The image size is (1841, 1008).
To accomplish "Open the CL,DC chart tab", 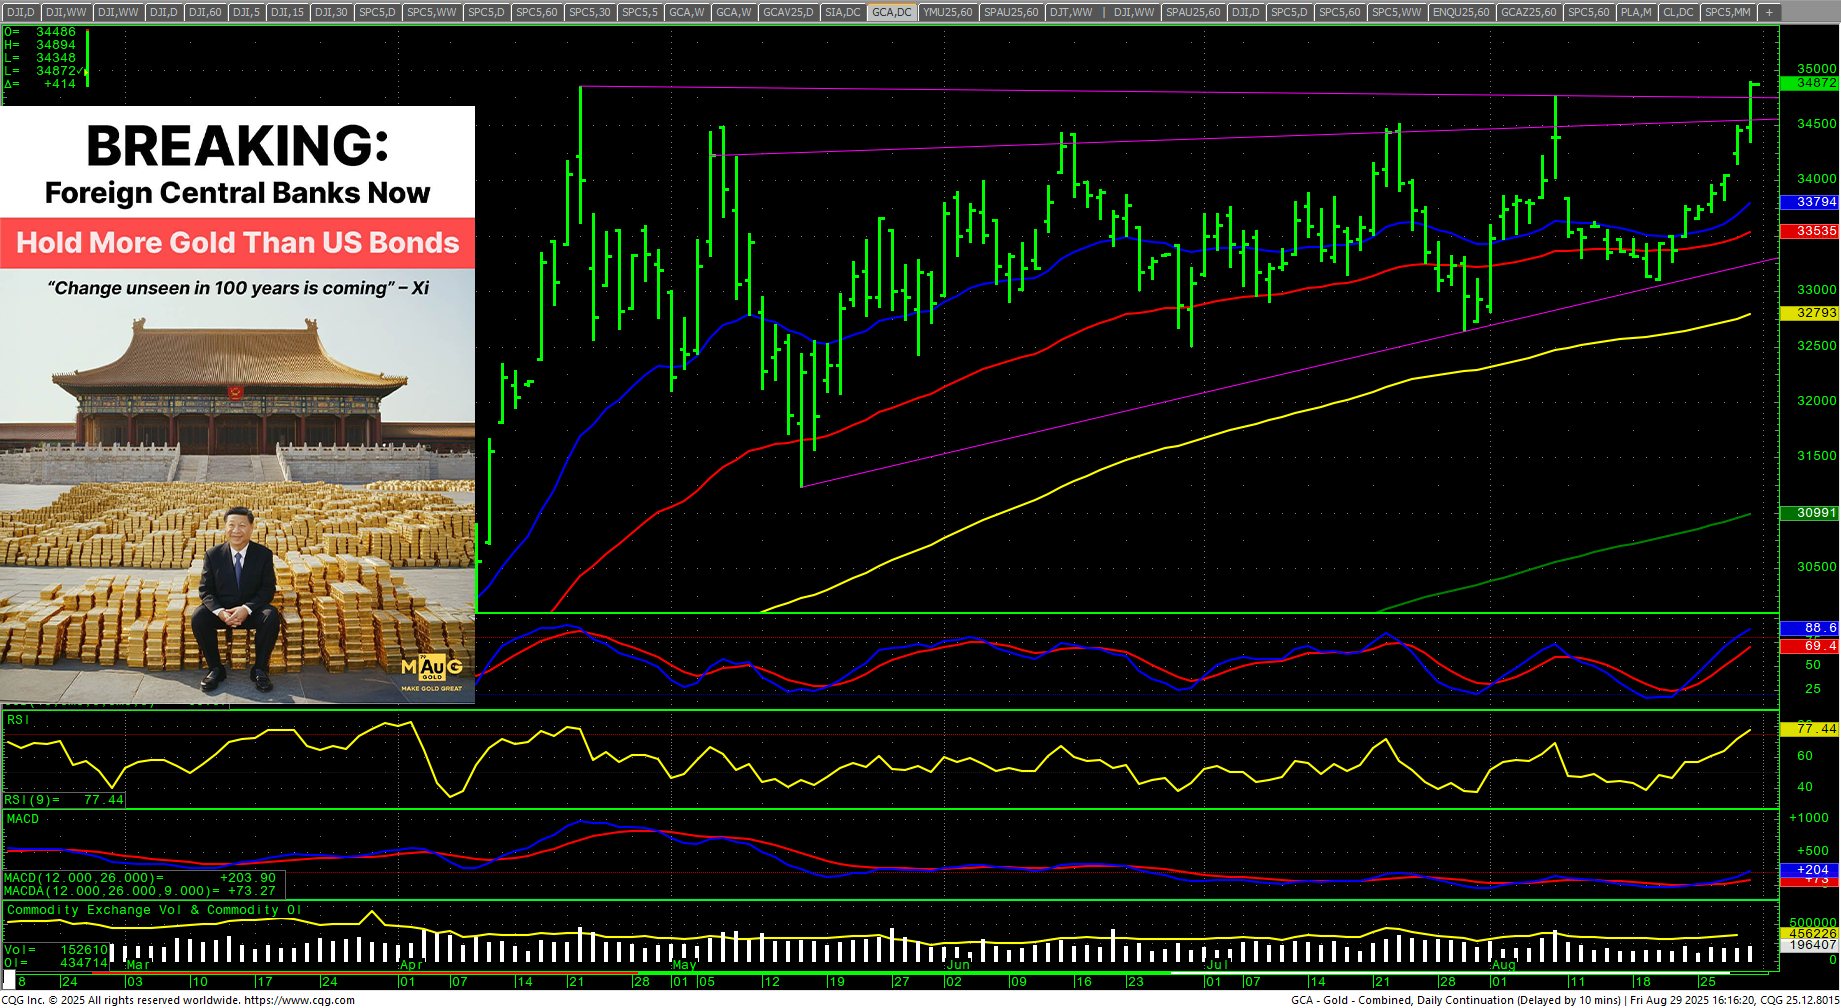I will pos(1678,12).
